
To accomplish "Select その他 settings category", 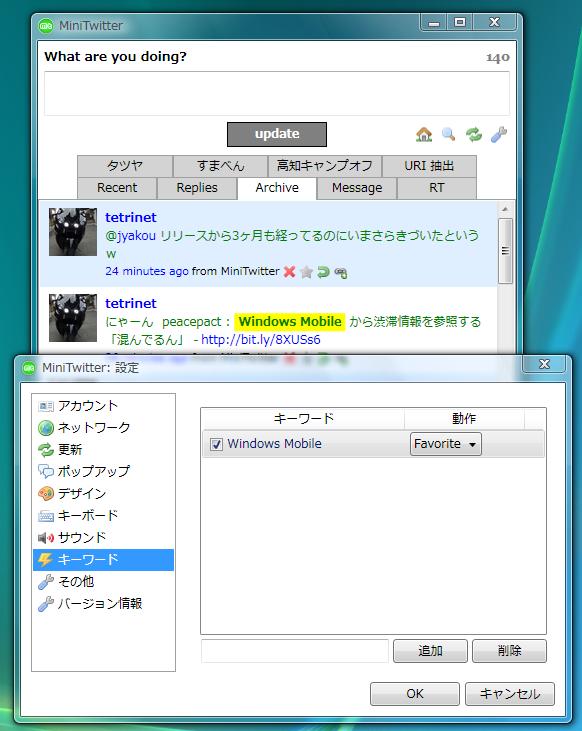I will [104, 582].
